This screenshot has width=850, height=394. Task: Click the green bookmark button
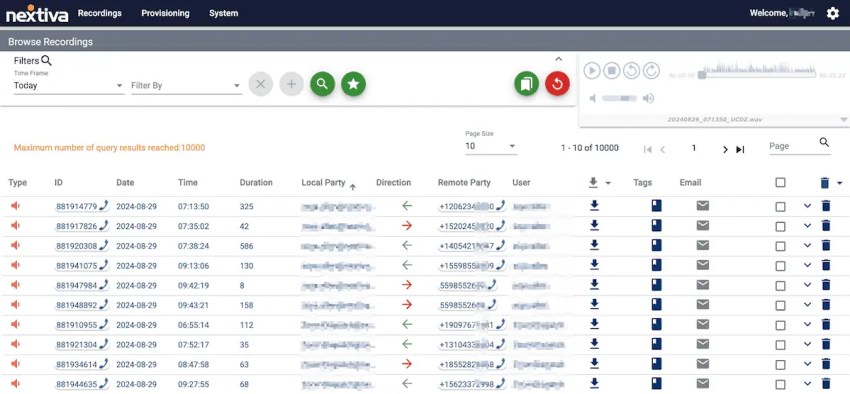(x=526, y=84)
